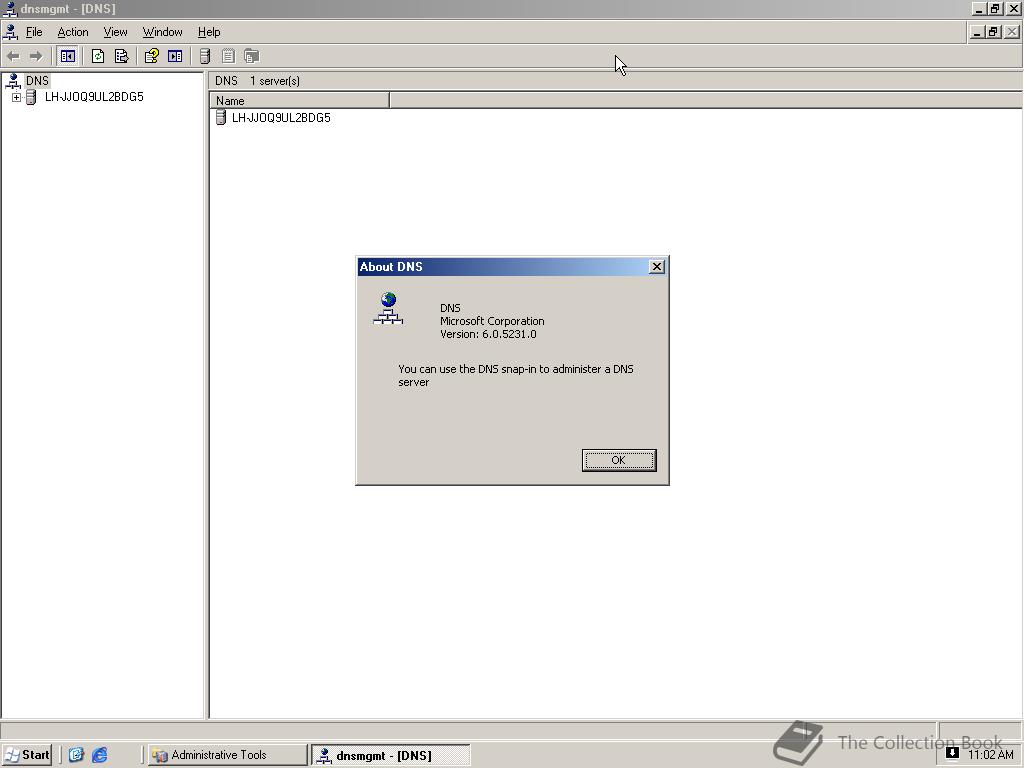Click the Forward arrow toolbar icon
Viewport: 1024px width, 768px height.
tap(36, 56)
